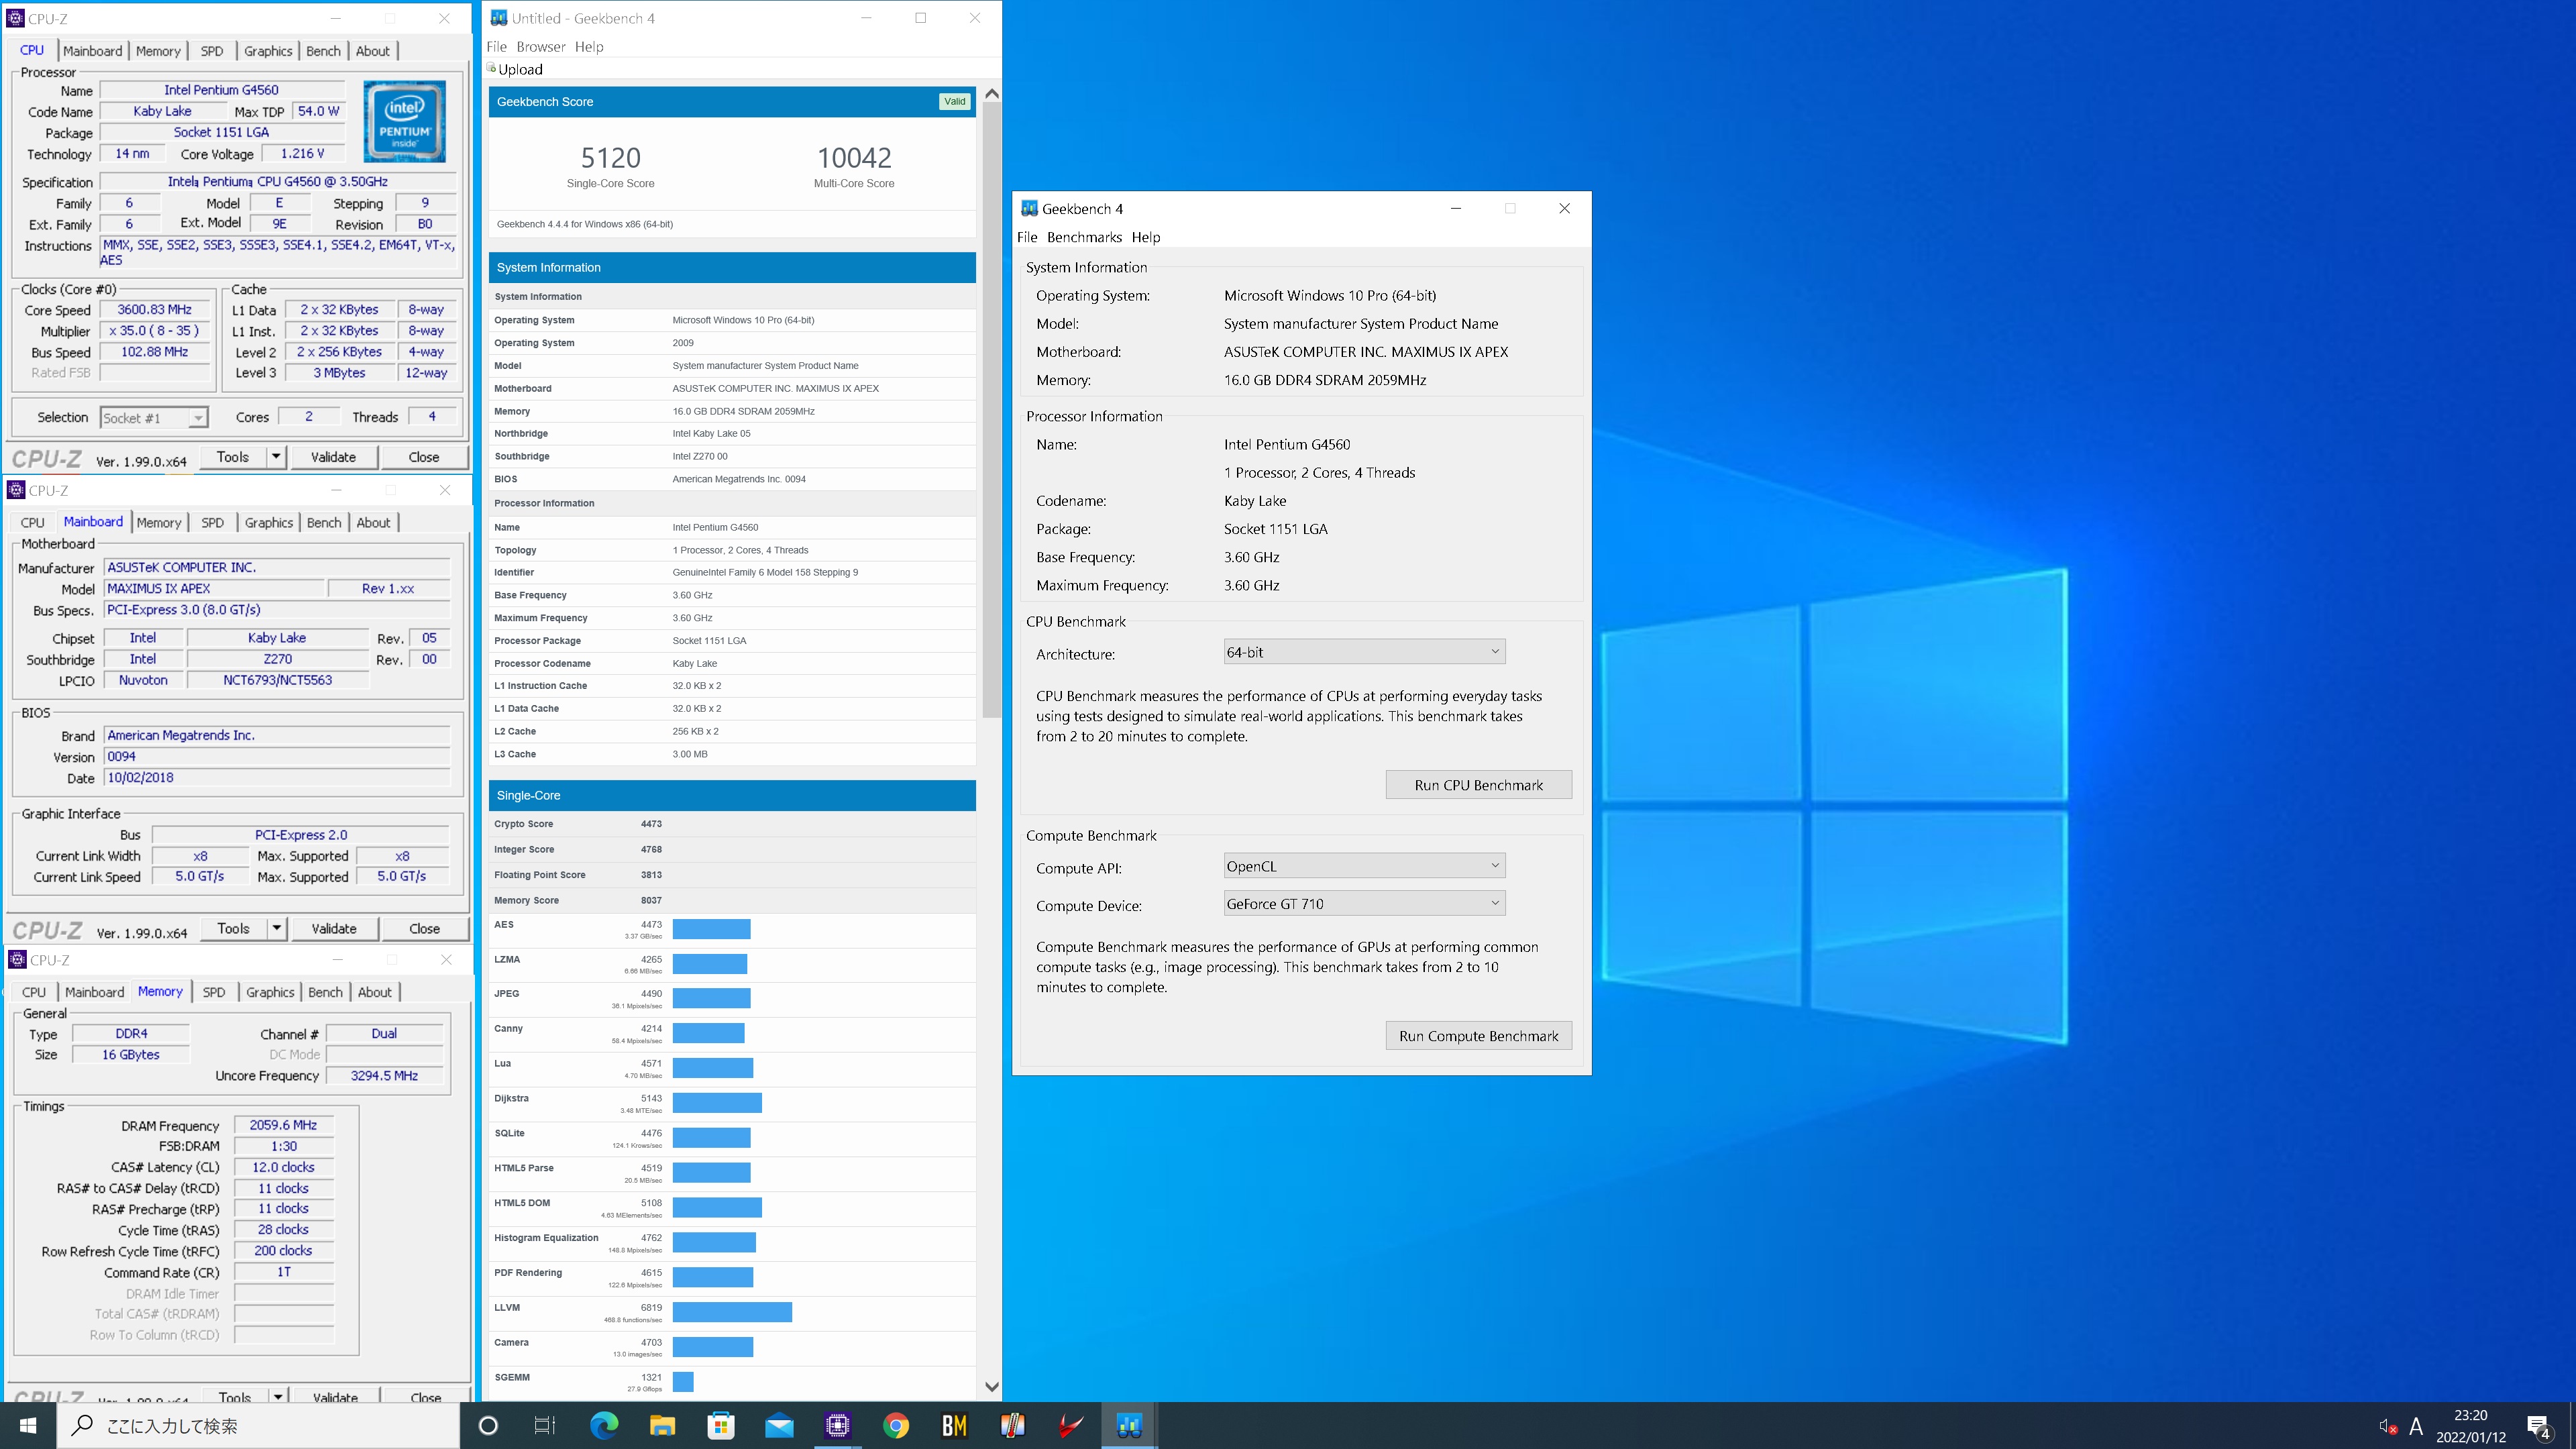Click the striped app icon beside BM on the taskbar
Screen dimensions: 2576x1449
click(1013, 1425)
